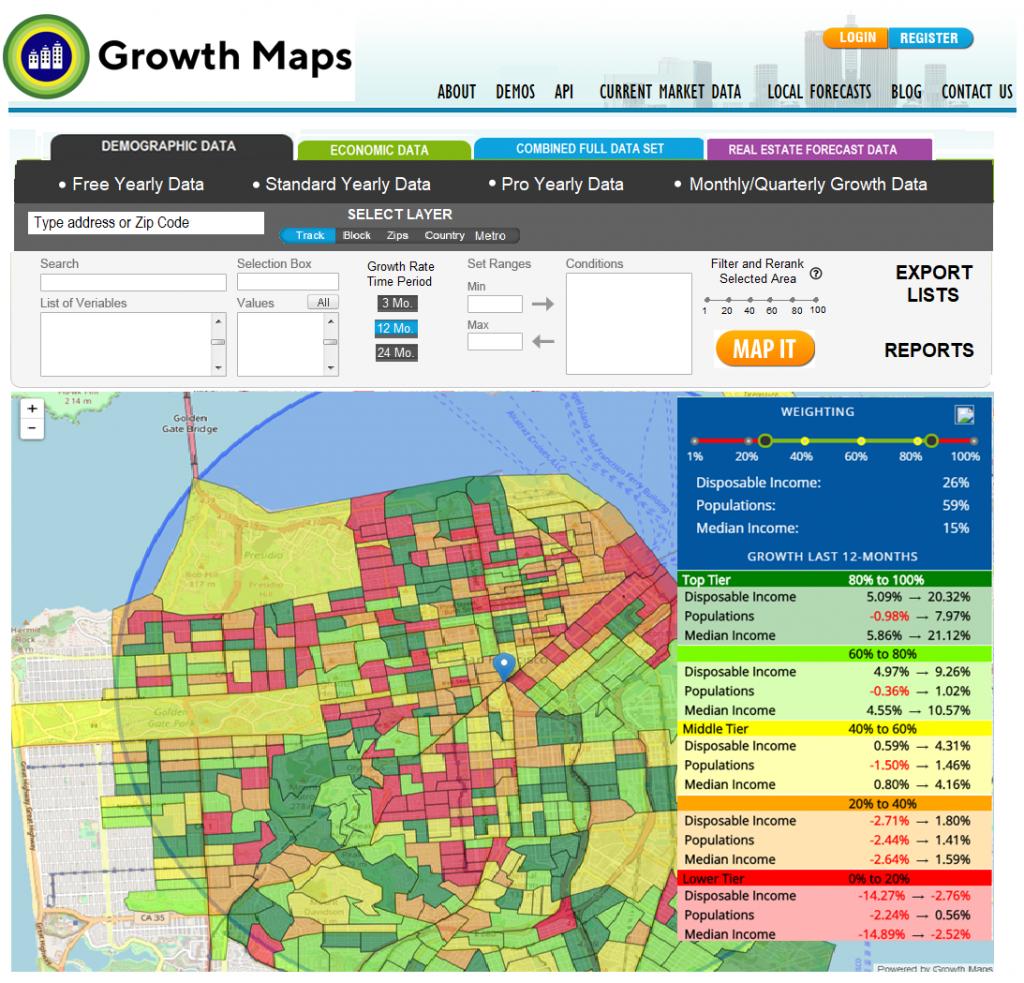The height and width of the screenshot is (983, 1024).
Task: Open the Filter and Rerank help icon
Action: pyautogui.click(x=816, y=274)
